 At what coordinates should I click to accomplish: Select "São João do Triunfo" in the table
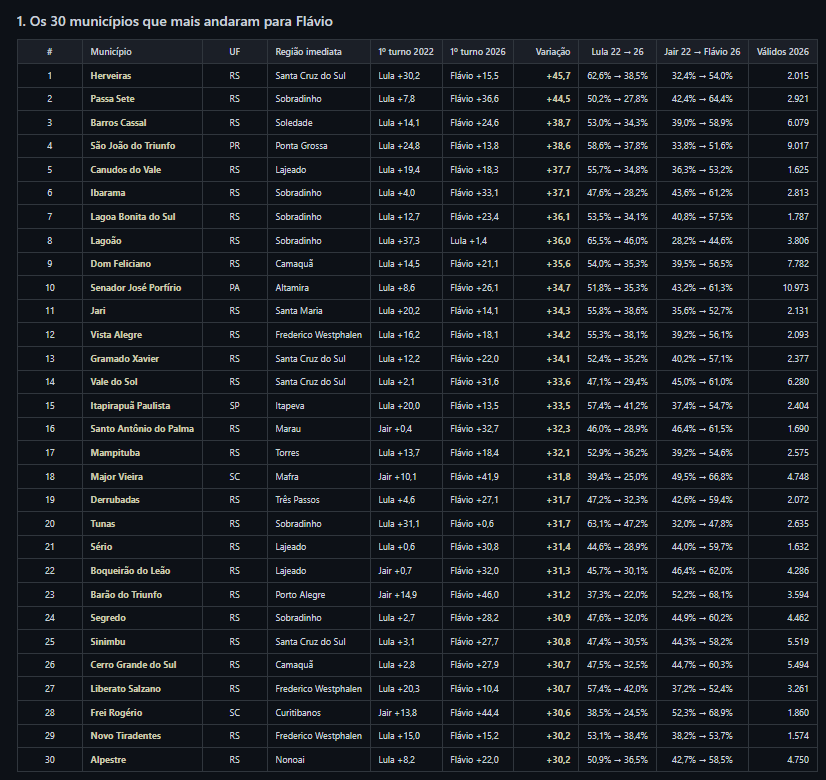pyautogui.click(x=133, y=146)
